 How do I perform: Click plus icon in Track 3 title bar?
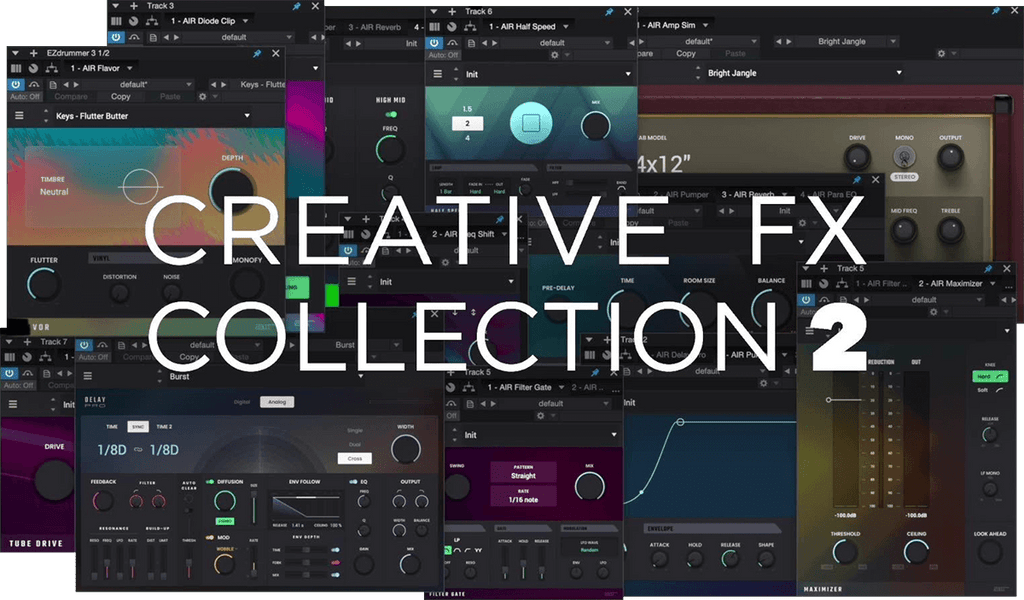point(134,6)
